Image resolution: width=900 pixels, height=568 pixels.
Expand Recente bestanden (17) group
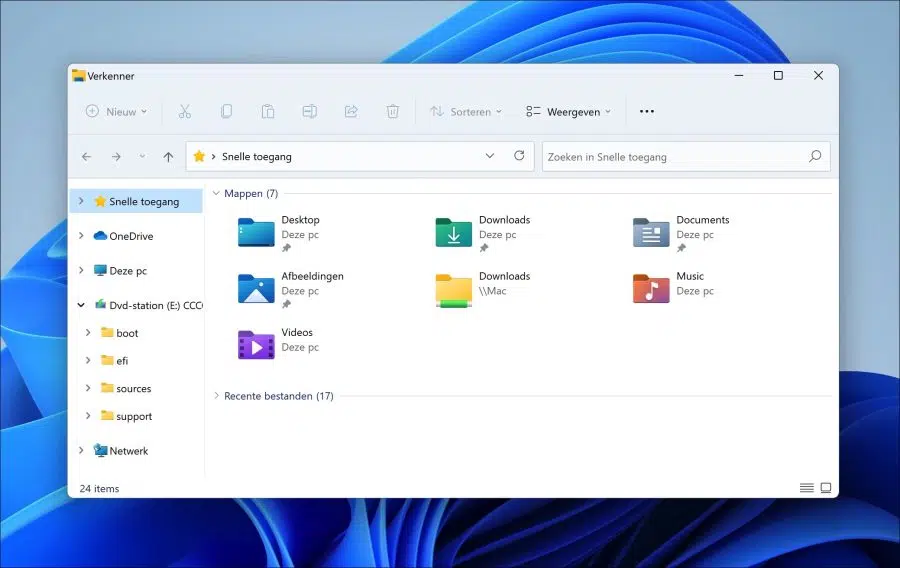click(216, 396)
